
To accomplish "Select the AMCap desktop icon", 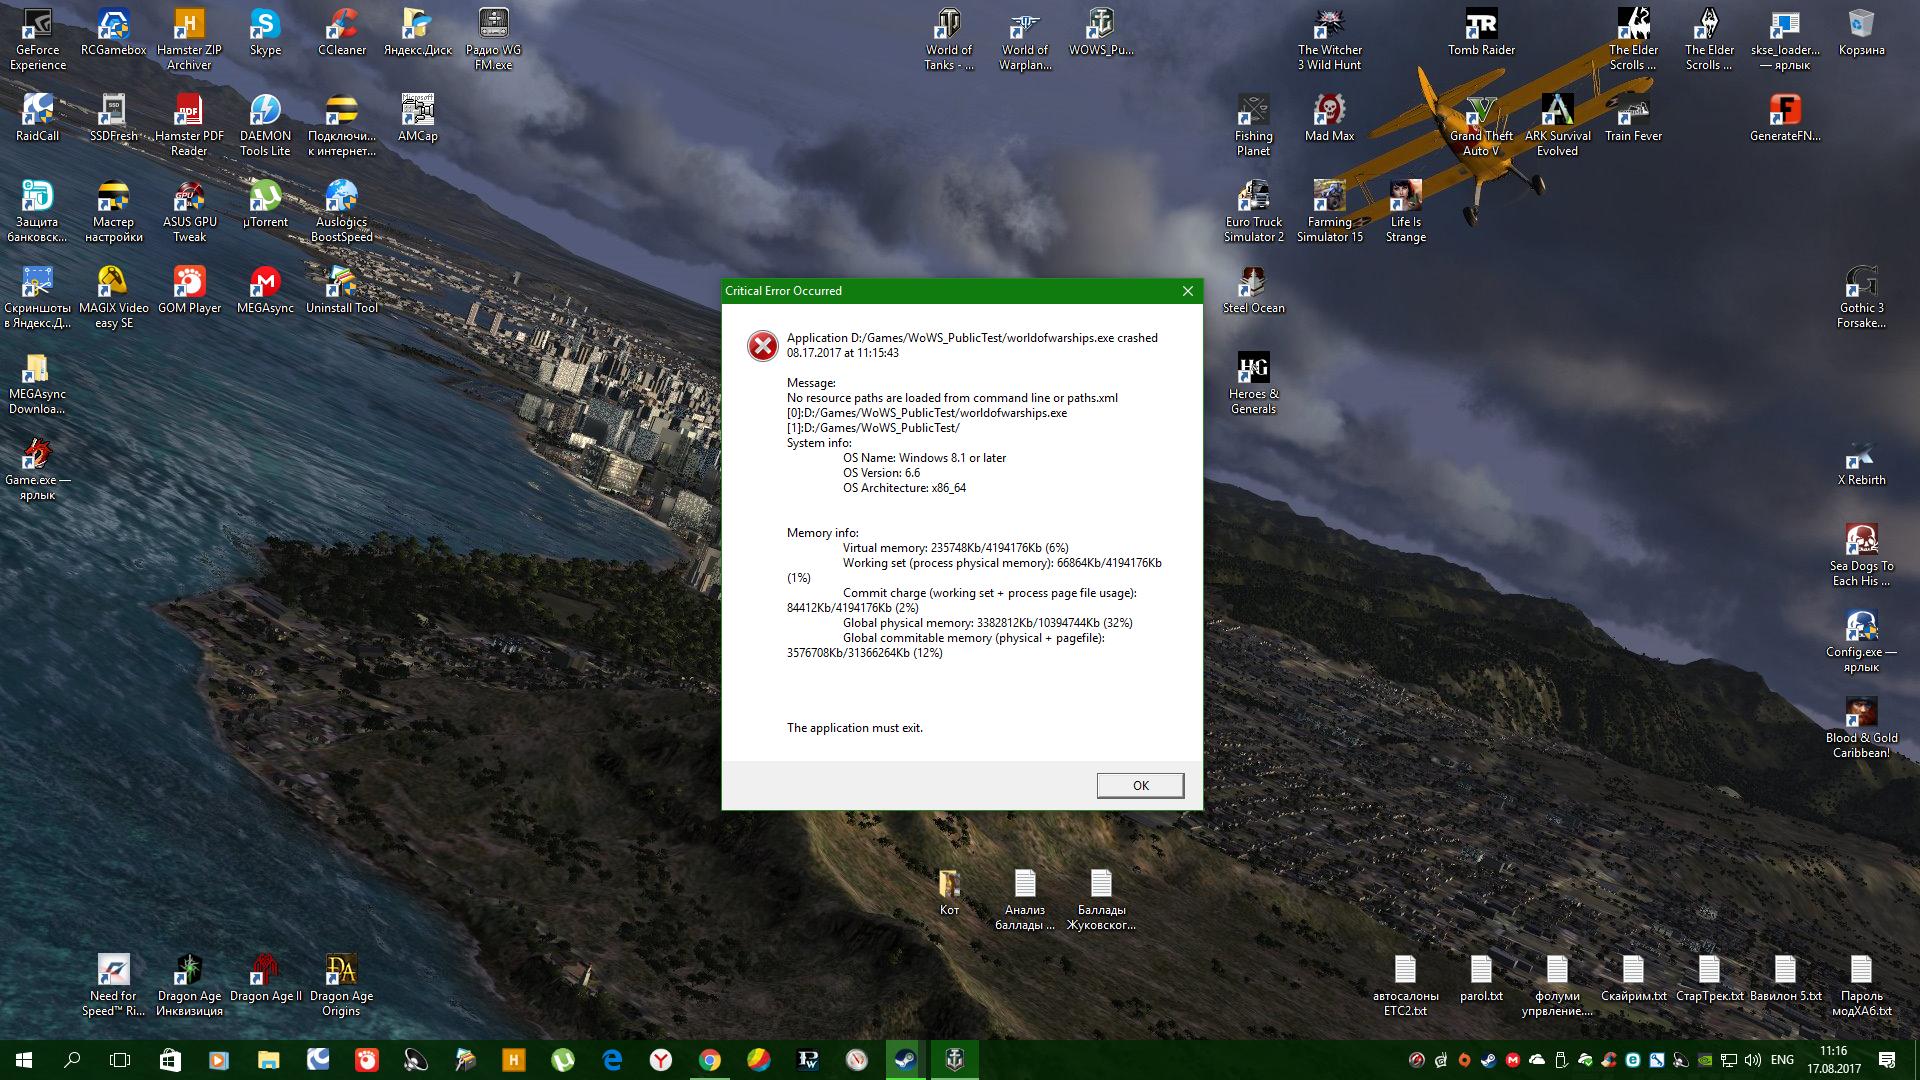I will [x=418, y=119].
